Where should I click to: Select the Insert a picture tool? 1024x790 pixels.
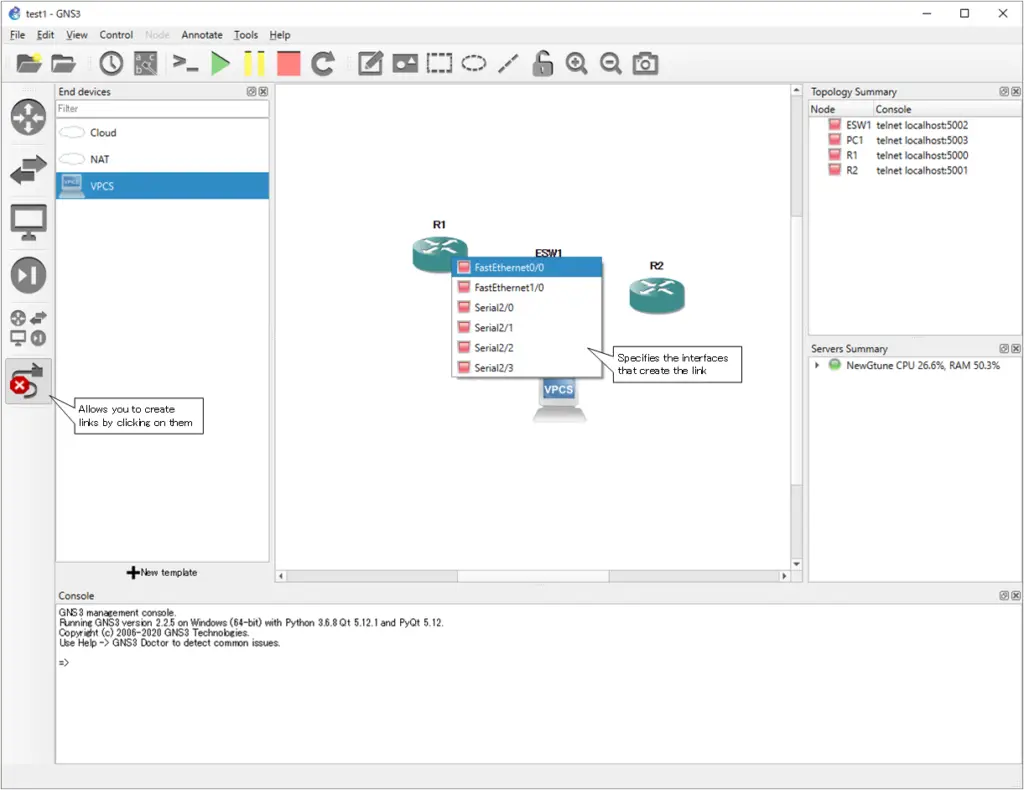405,63
